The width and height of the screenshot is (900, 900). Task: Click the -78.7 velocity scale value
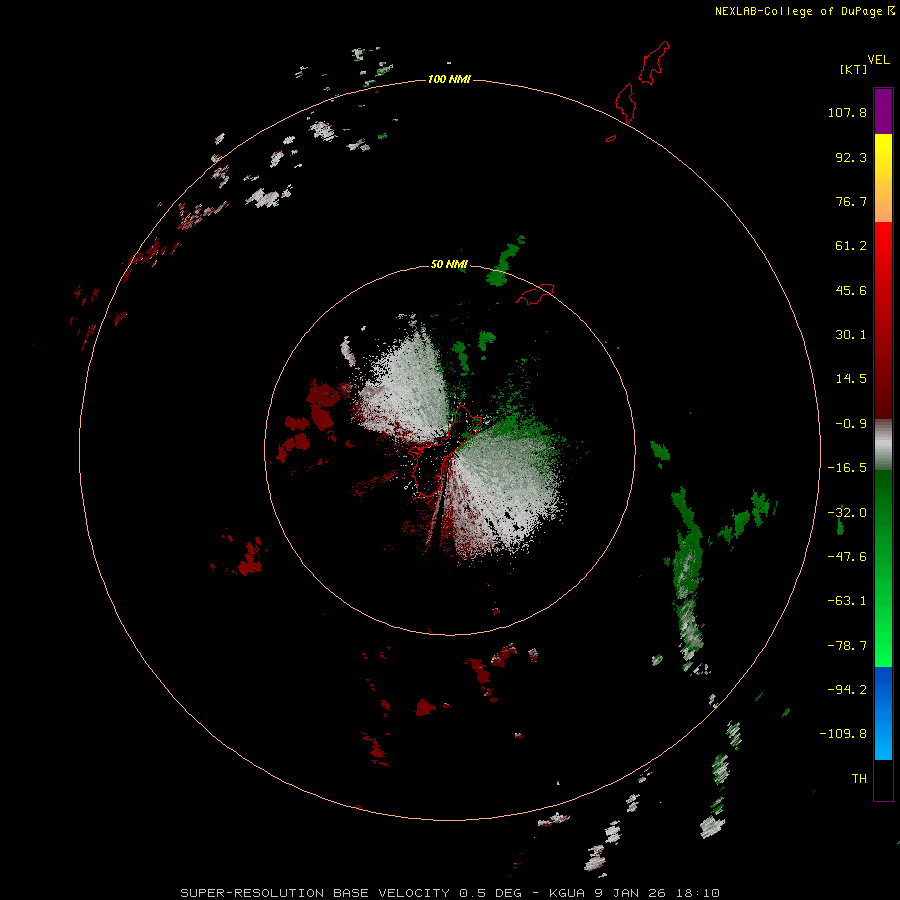point(847,646)
